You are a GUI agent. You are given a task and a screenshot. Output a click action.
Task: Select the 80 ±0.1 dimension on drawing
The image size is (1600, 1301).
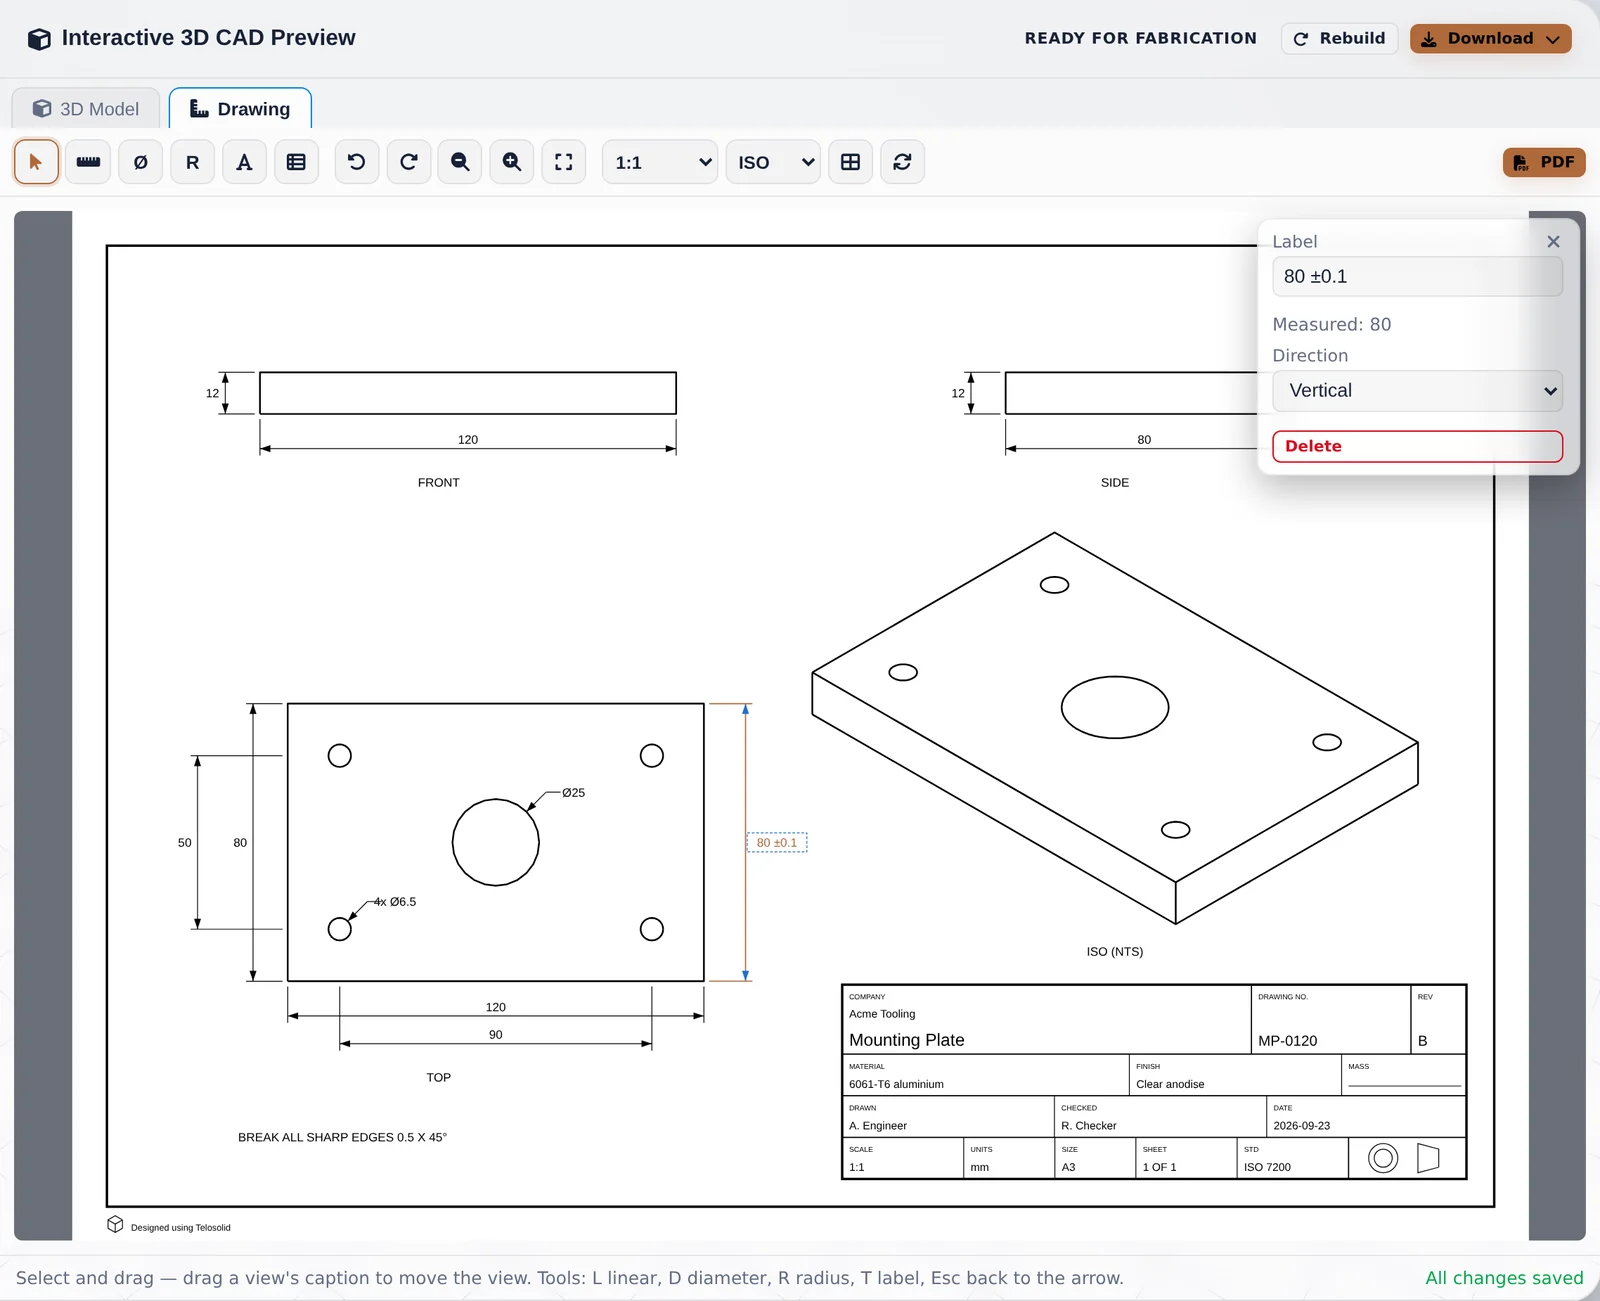[777, 843]
